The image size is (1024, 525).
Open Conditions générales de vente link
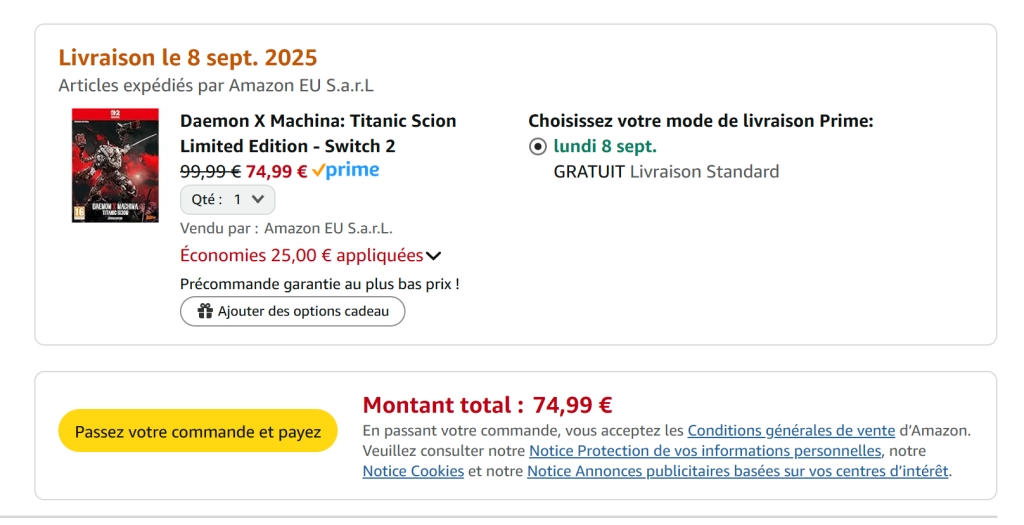tap(791, 431)
